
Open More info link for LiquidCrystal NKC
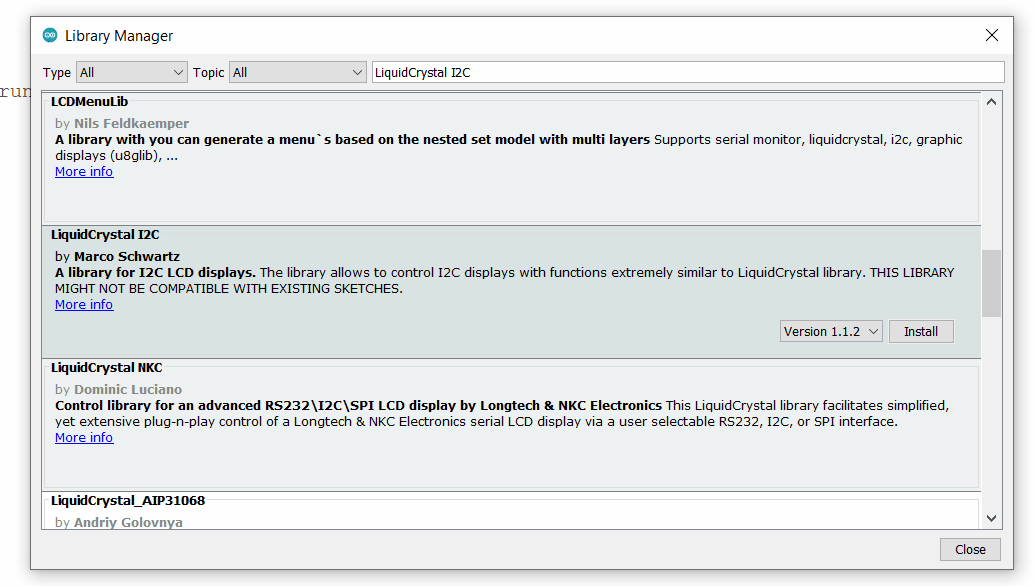(84, 438)
